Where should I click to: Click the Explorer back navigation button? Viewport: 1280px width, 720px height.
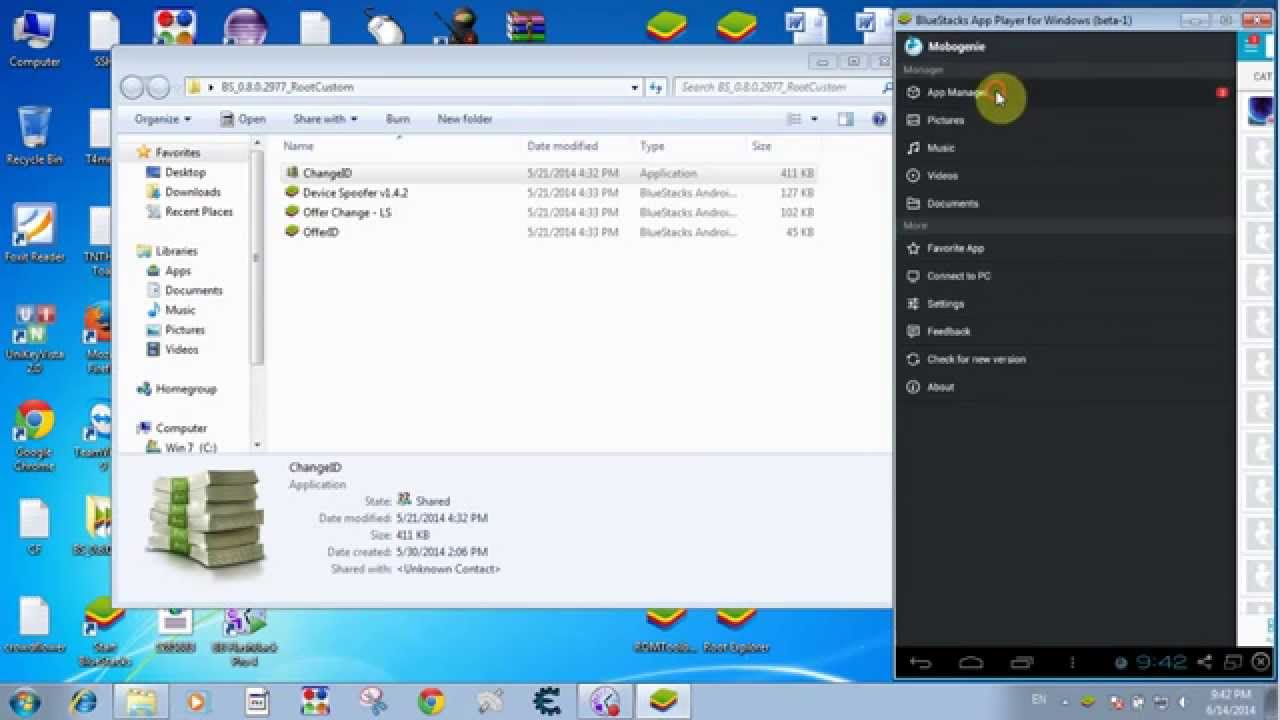[x=132, y=87]
